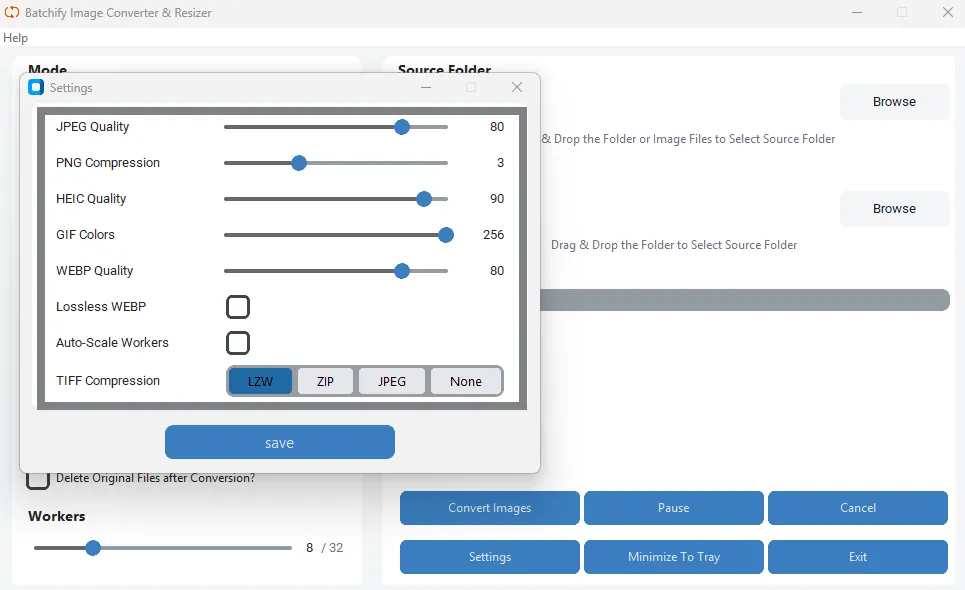Click the Batchify app icon in title bar
The width and height of the screenshot is (965, 590).
(12, 12)
